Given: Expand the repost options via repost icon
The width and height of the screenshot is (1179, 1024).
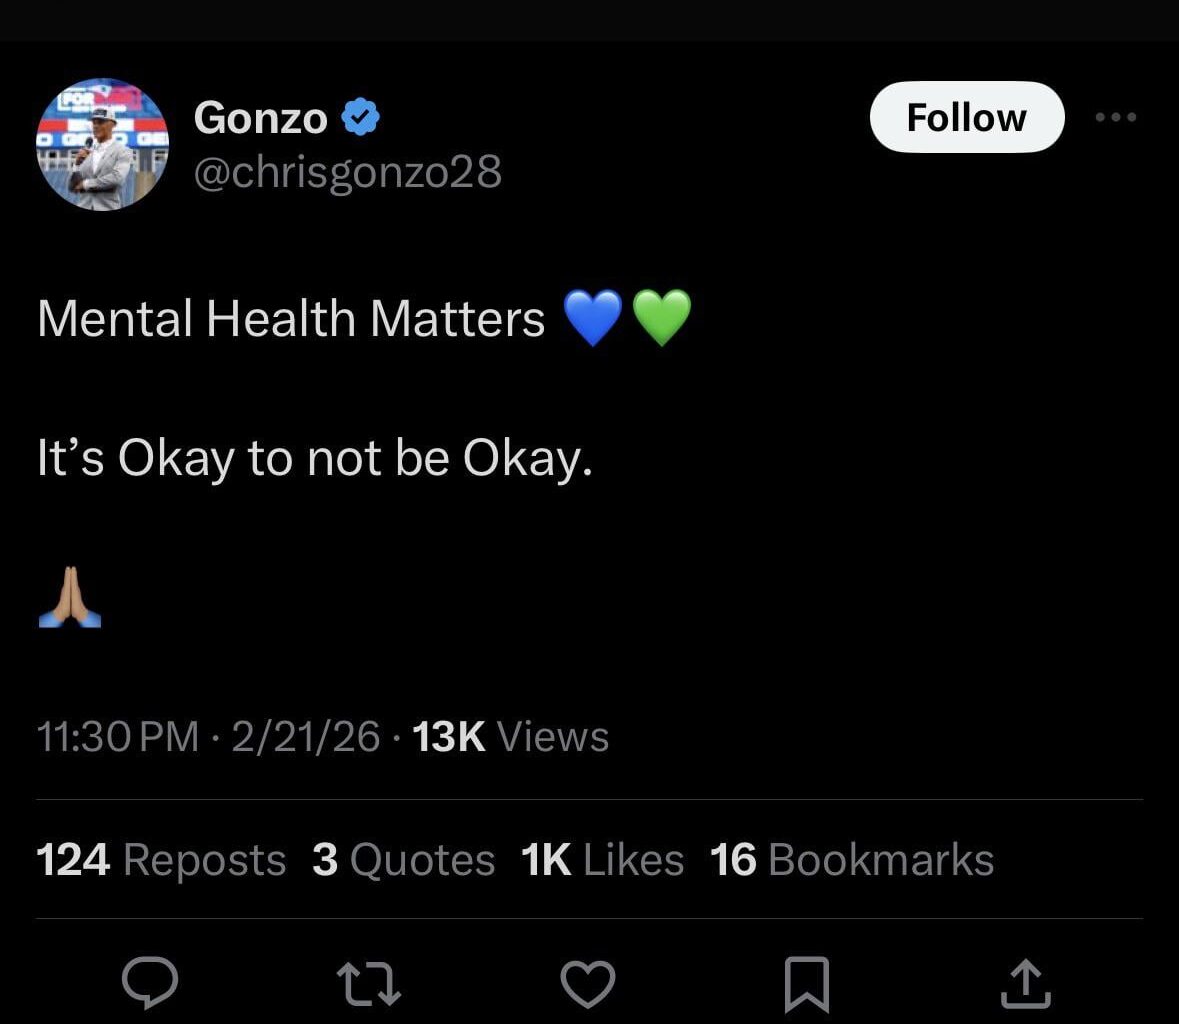Looking at the screenshot, I should tap(369, 982).
